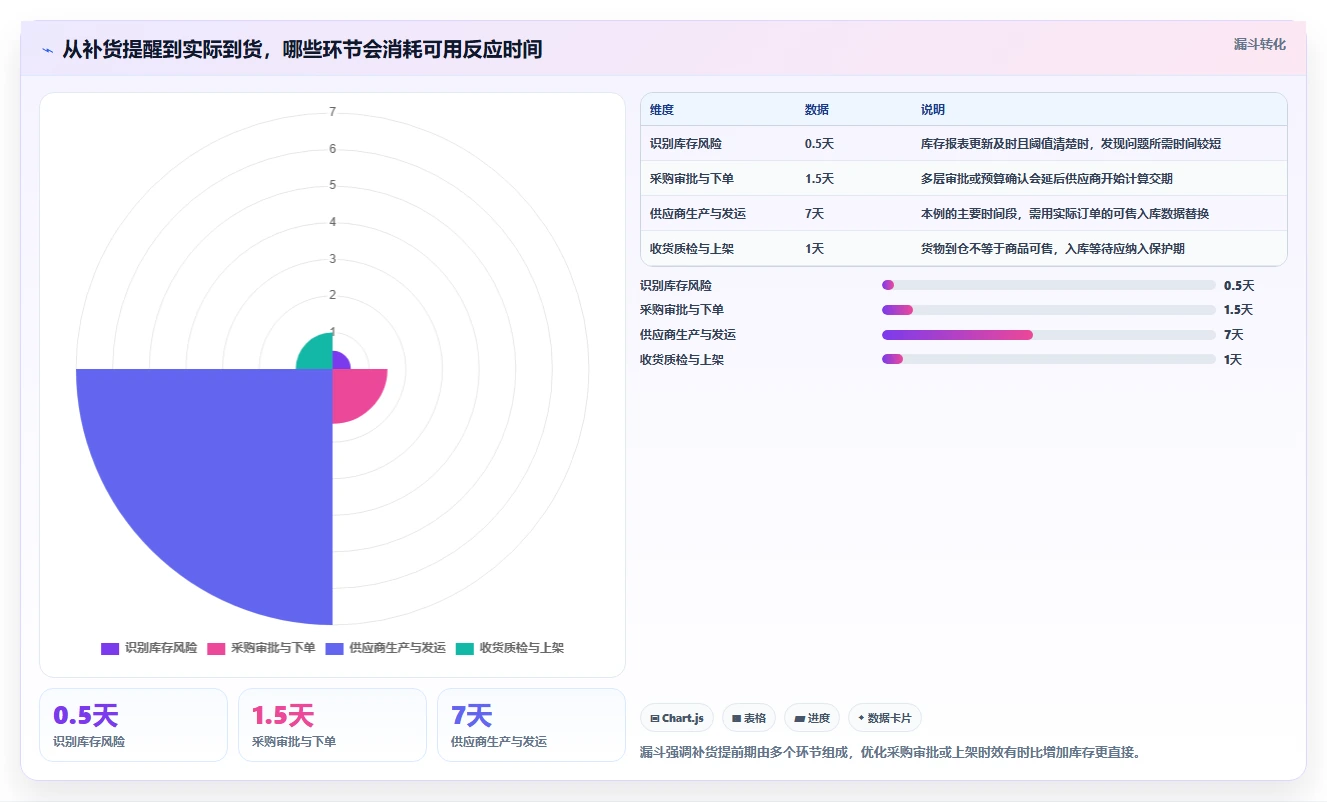Open the 0.5天 识别库存风险 data card
The width and height of the screenshot is (1327, 802).
(x=134, y=725)
